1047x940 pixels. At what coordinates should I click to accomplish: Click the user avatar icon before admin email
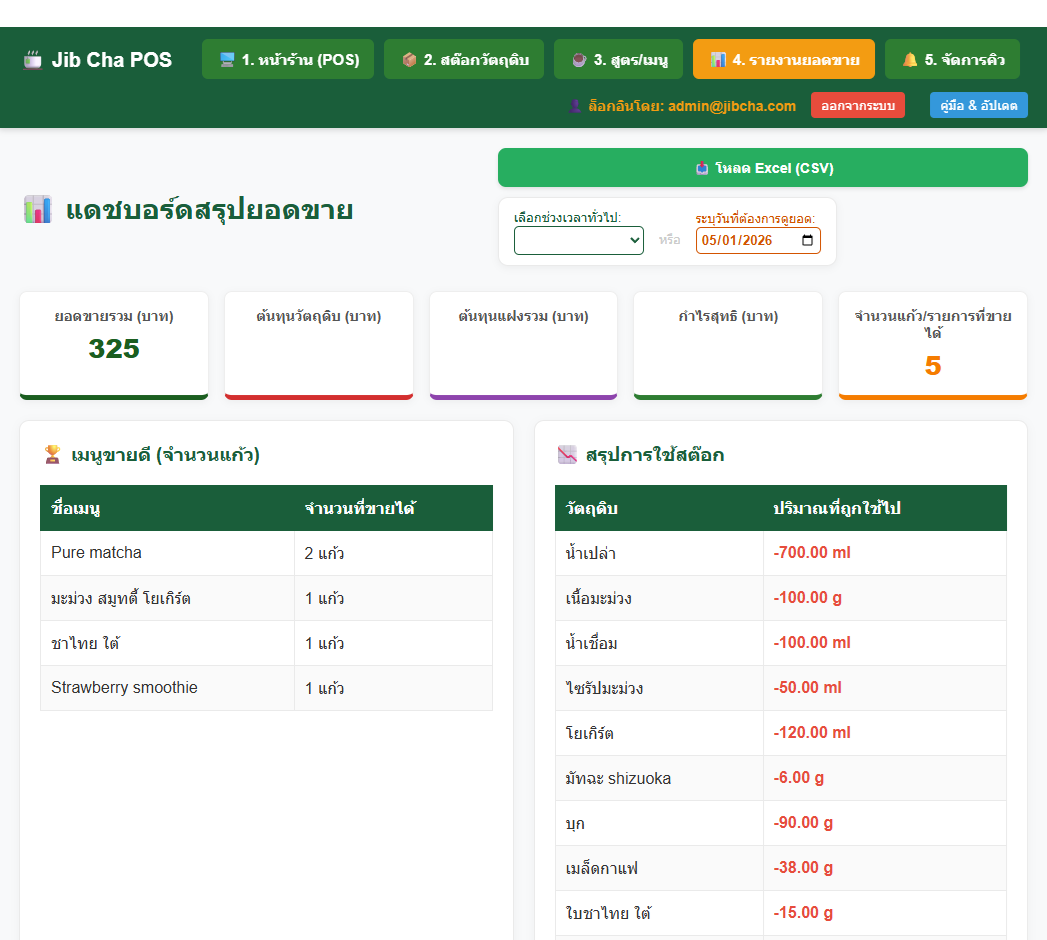click(574, 105)
